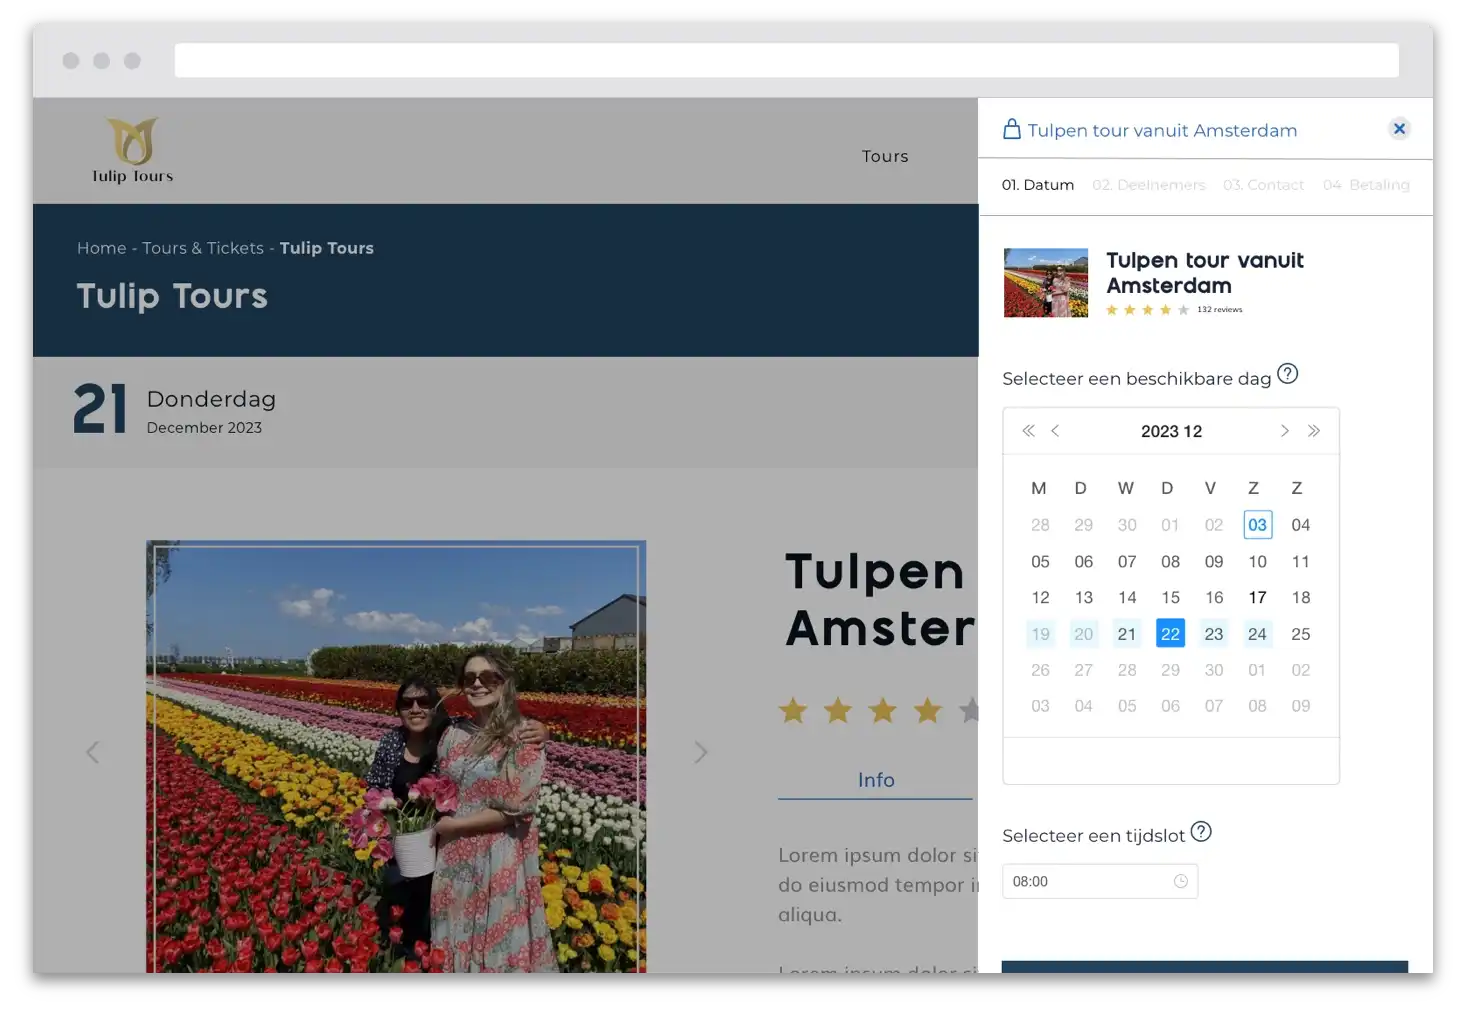Screen dimensions: 1466x1016
Task: Click the Home breadcrumb link
Action: click(101, 248)
